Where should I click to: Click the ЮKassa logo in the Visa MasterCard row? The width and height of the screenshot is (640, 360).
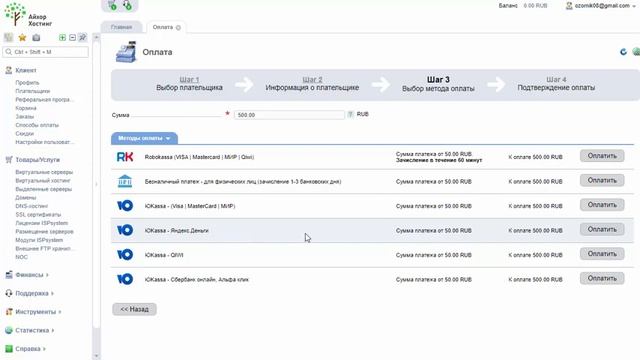pyautogui.click(x=125, y=206)
